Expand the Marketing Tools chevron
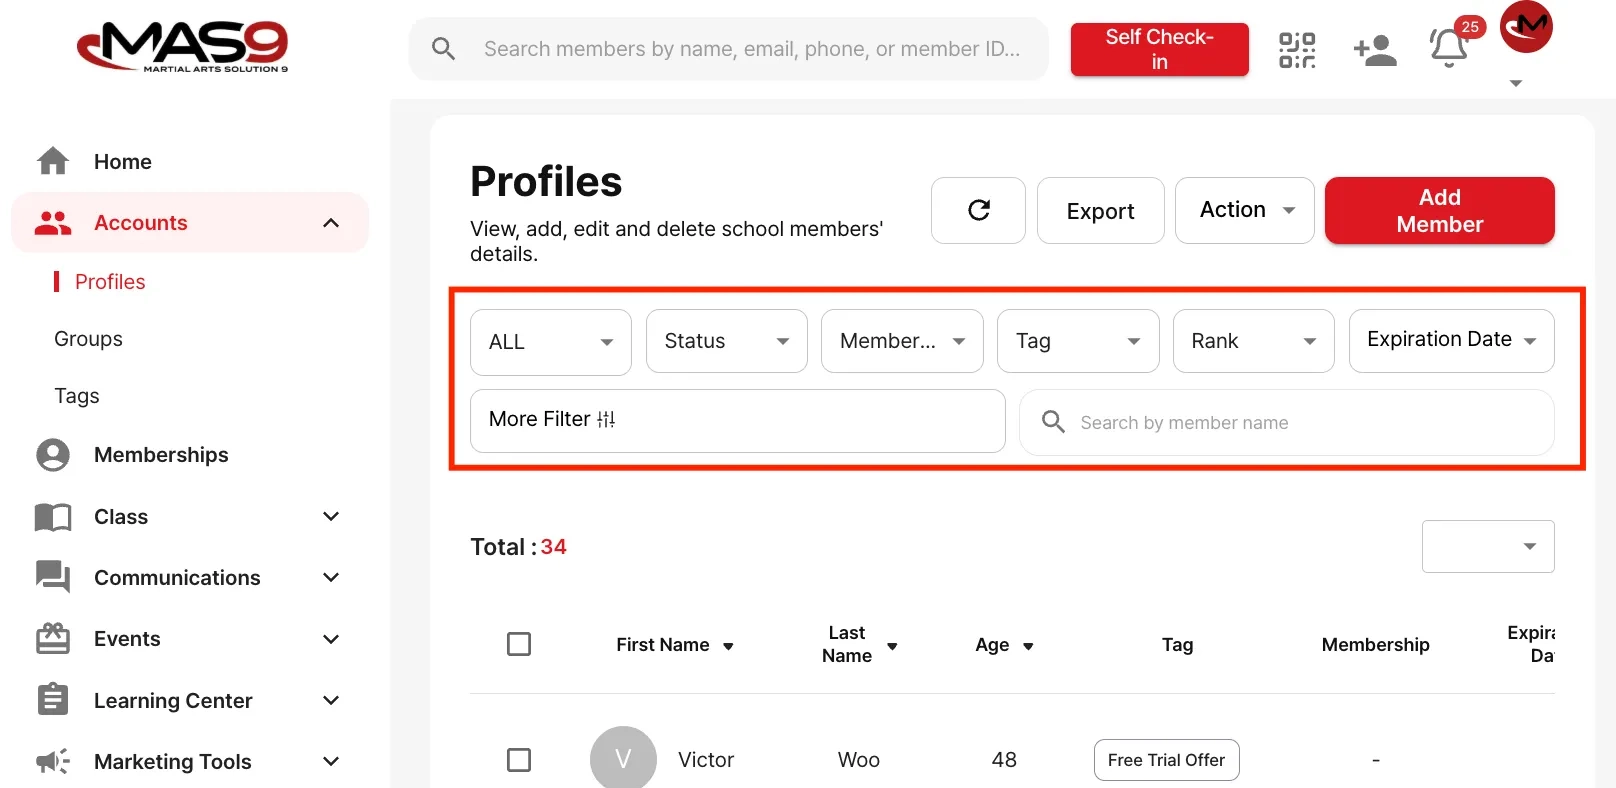The image size is (1616, 788). point(331,761)
